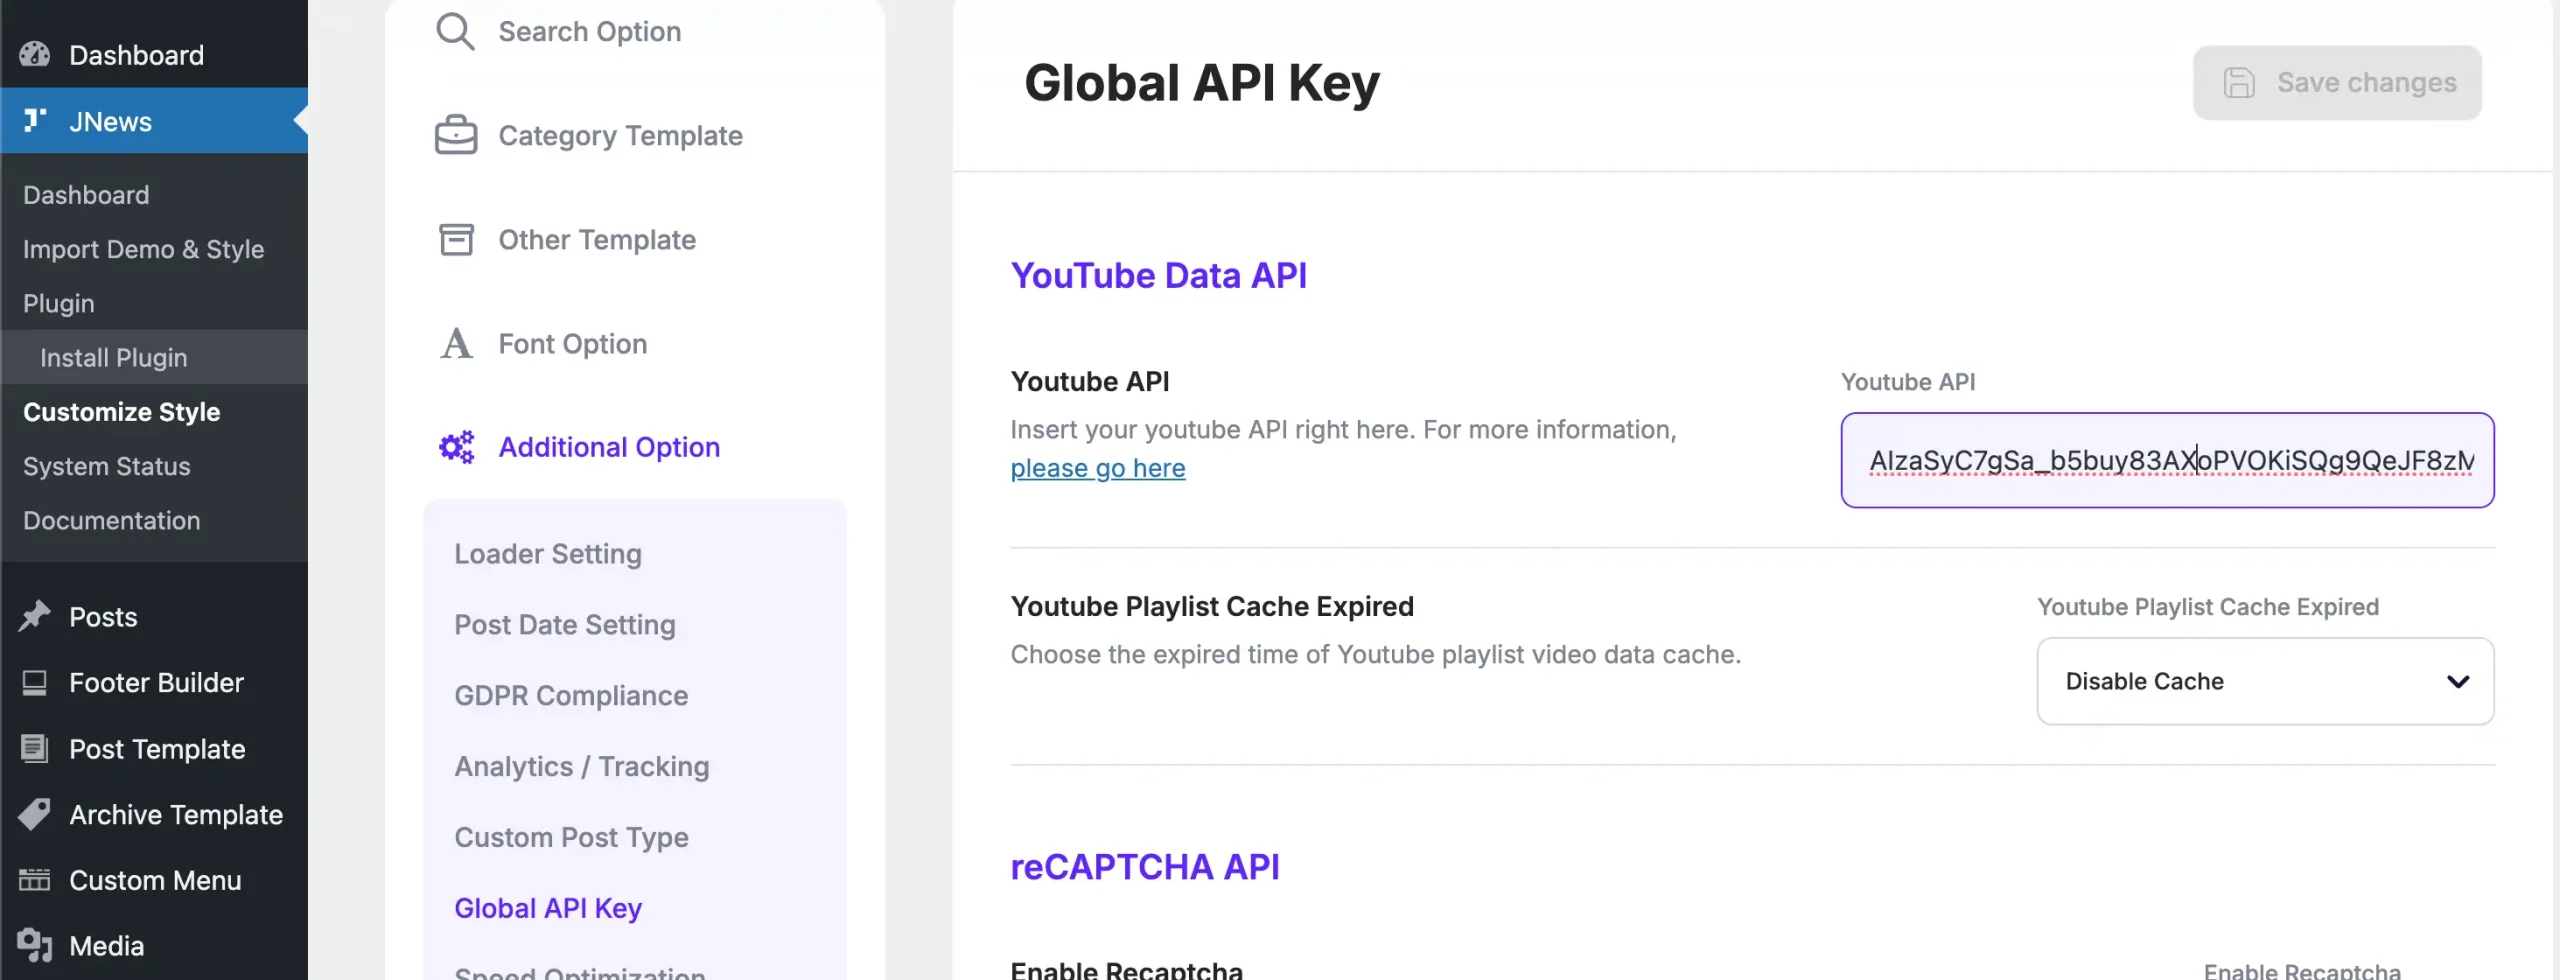Select Analytics / Tracking option
Screen dimensions: 2560x980
[581, 766]
